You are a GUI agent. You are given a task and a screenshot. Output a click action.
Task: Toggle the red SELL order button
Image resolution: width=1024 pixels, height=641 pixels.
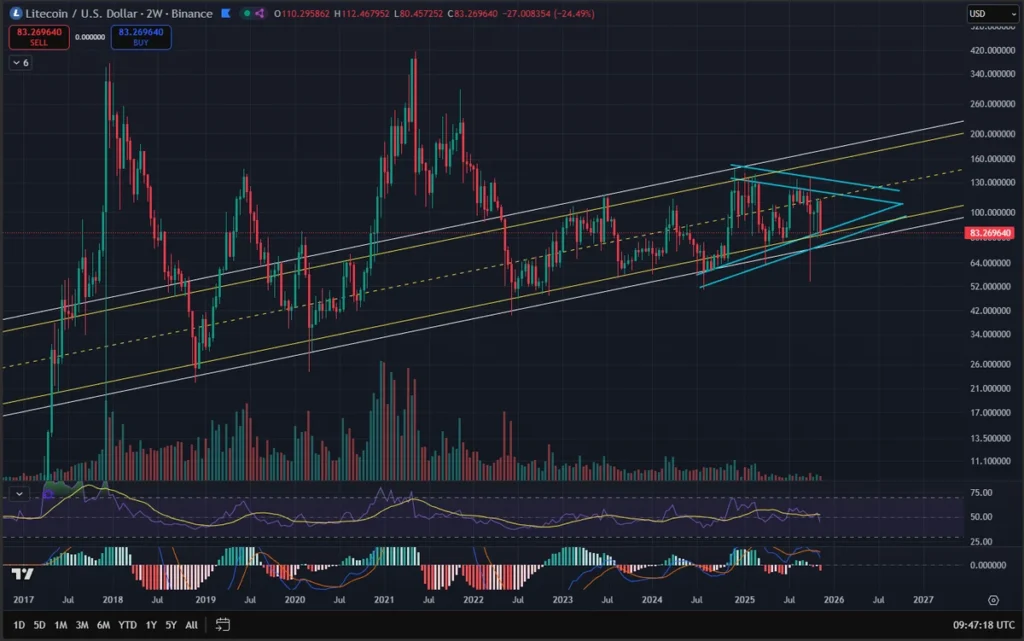point(39,36)
